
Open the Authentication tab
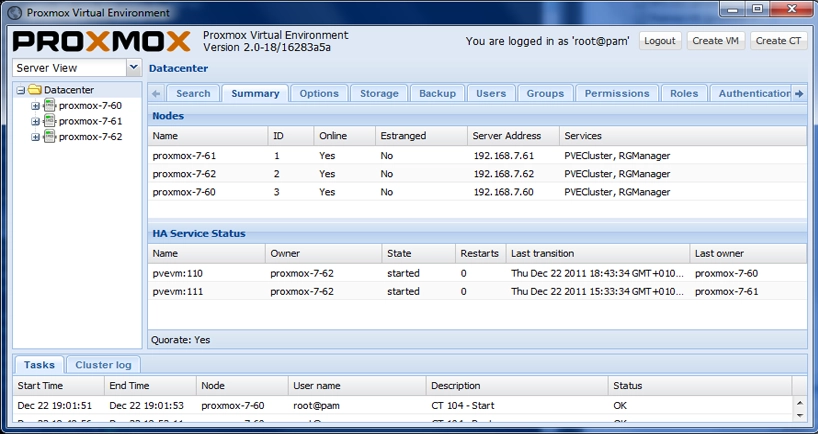[751, 93]
